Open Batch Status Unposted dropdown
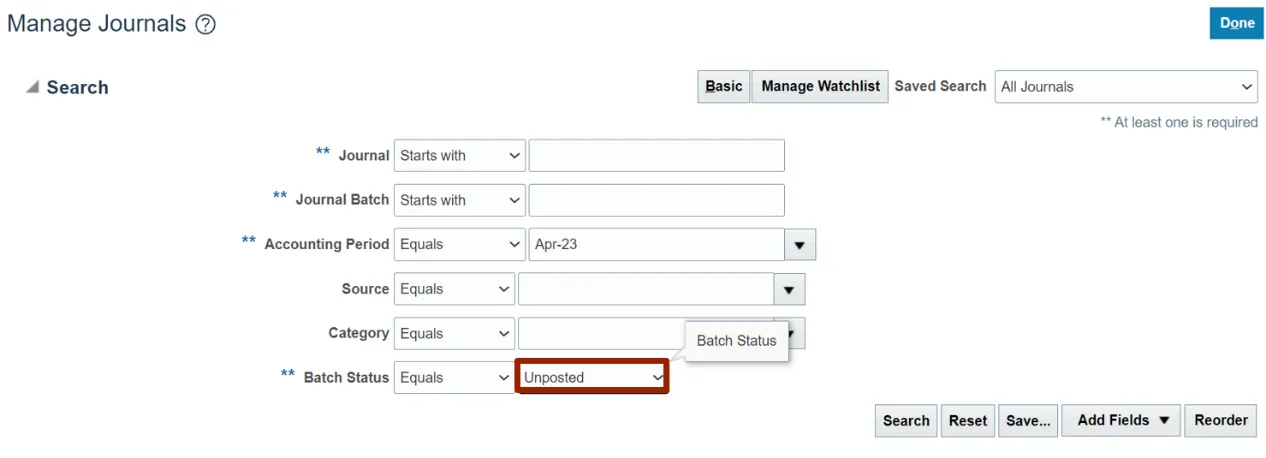Screen dimensions: 1266x458 592,378
